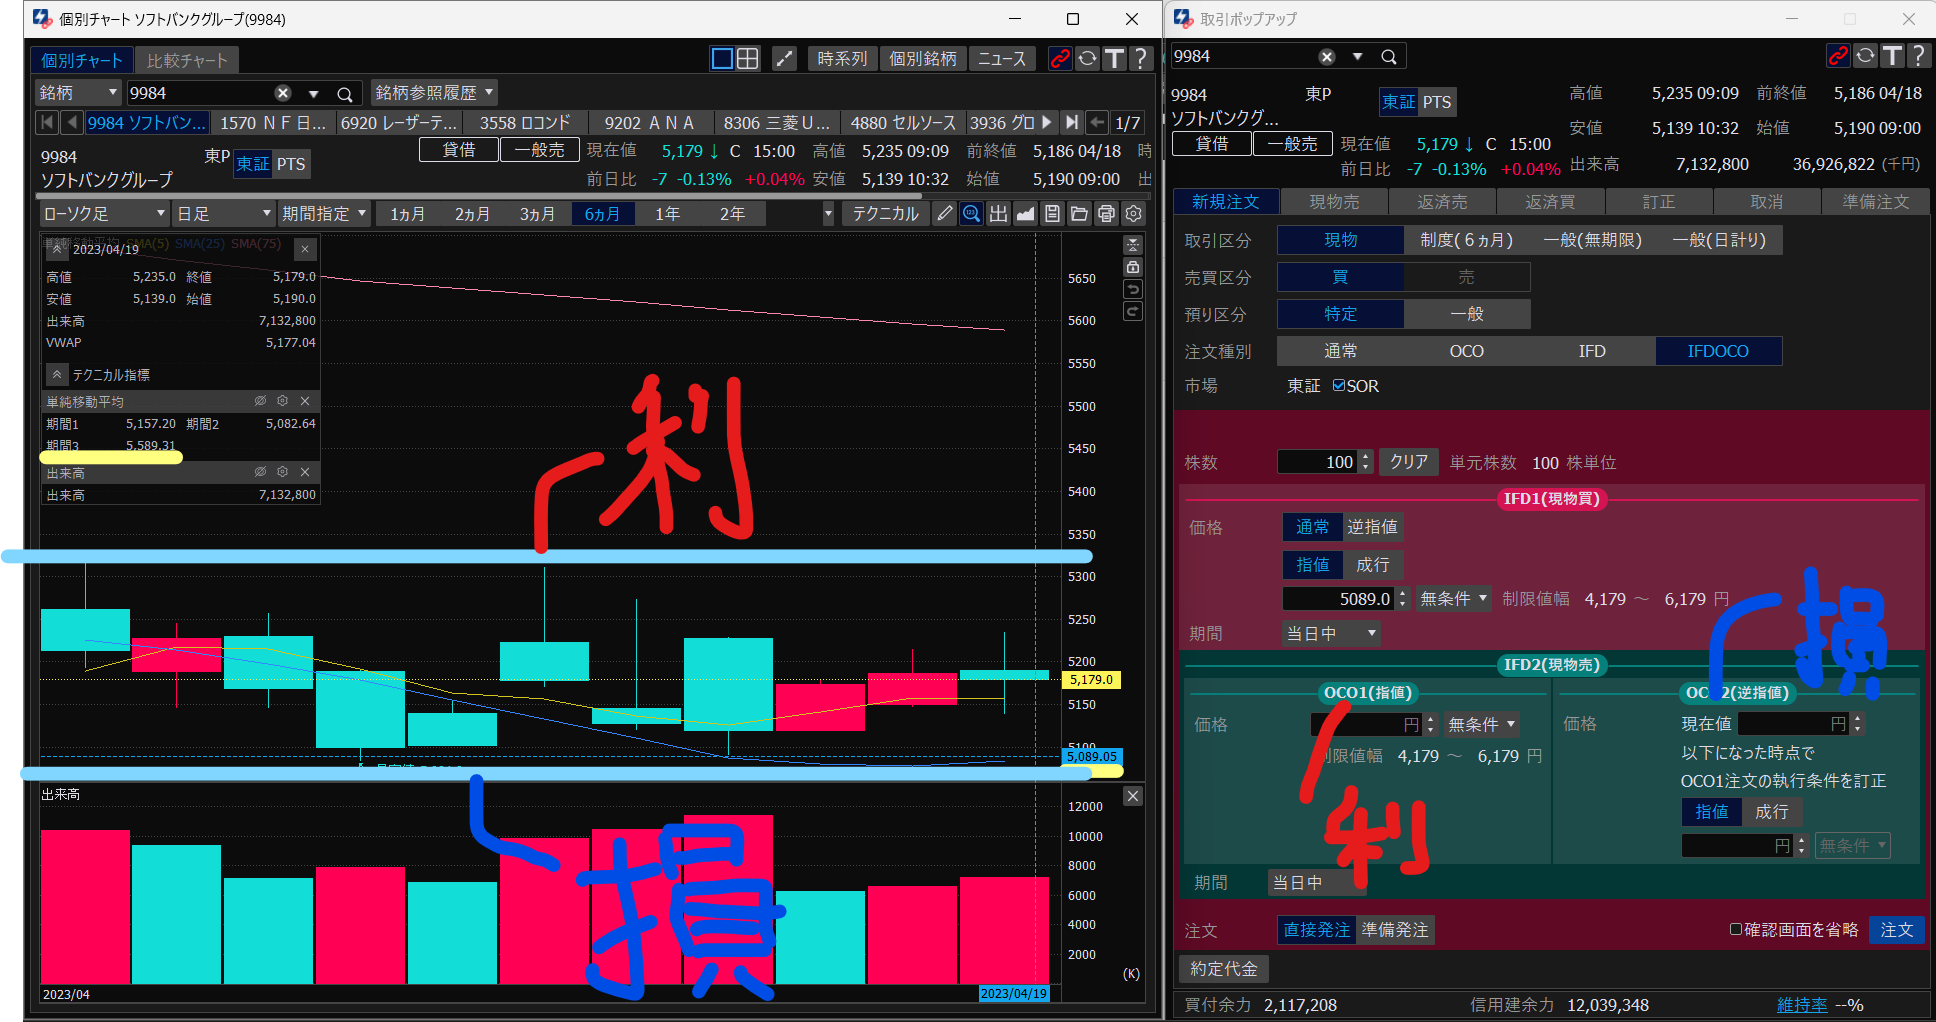Screen dimensions: 1936x1022
Task: Click the クリア button next to share quantity
Action: tap(1408, 462)
